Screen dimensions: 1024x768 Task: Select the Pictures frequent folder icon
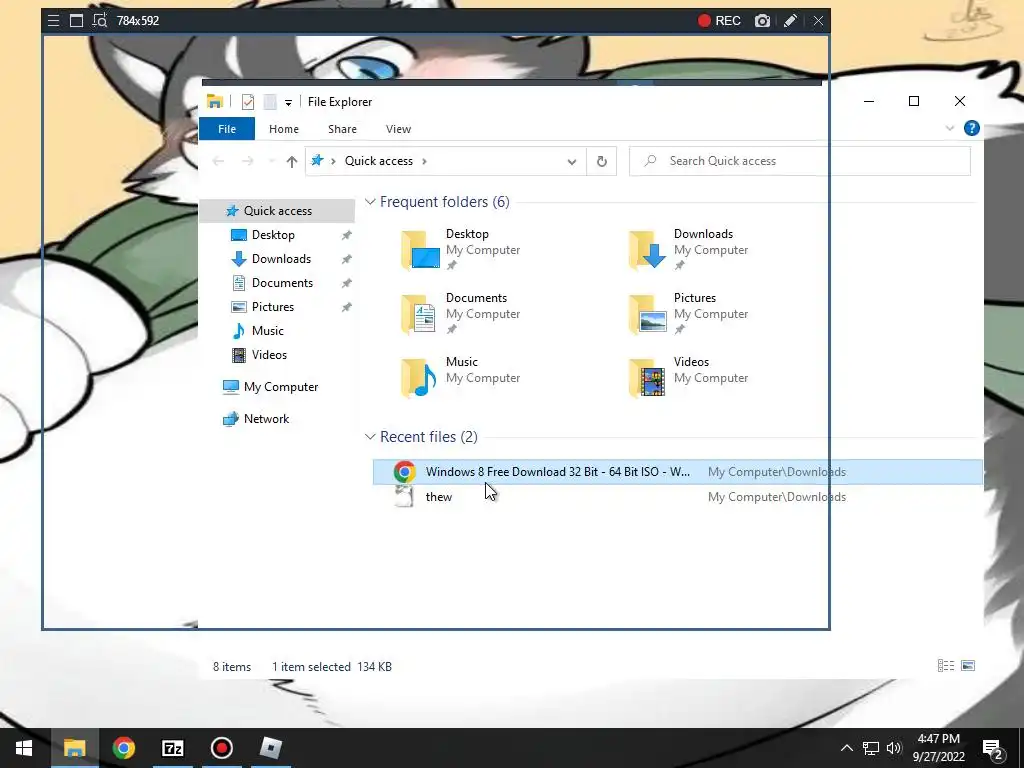647,314
